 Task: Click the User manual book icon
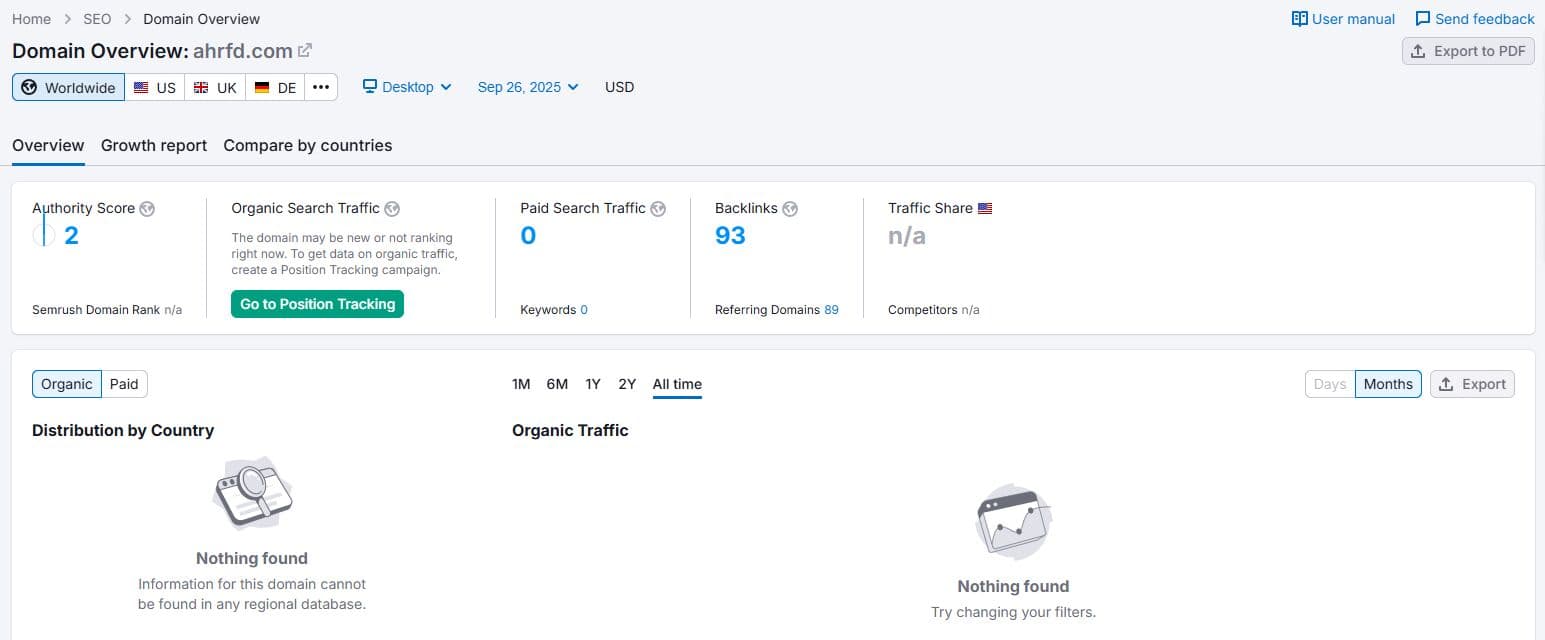(x=1300, y=19)
